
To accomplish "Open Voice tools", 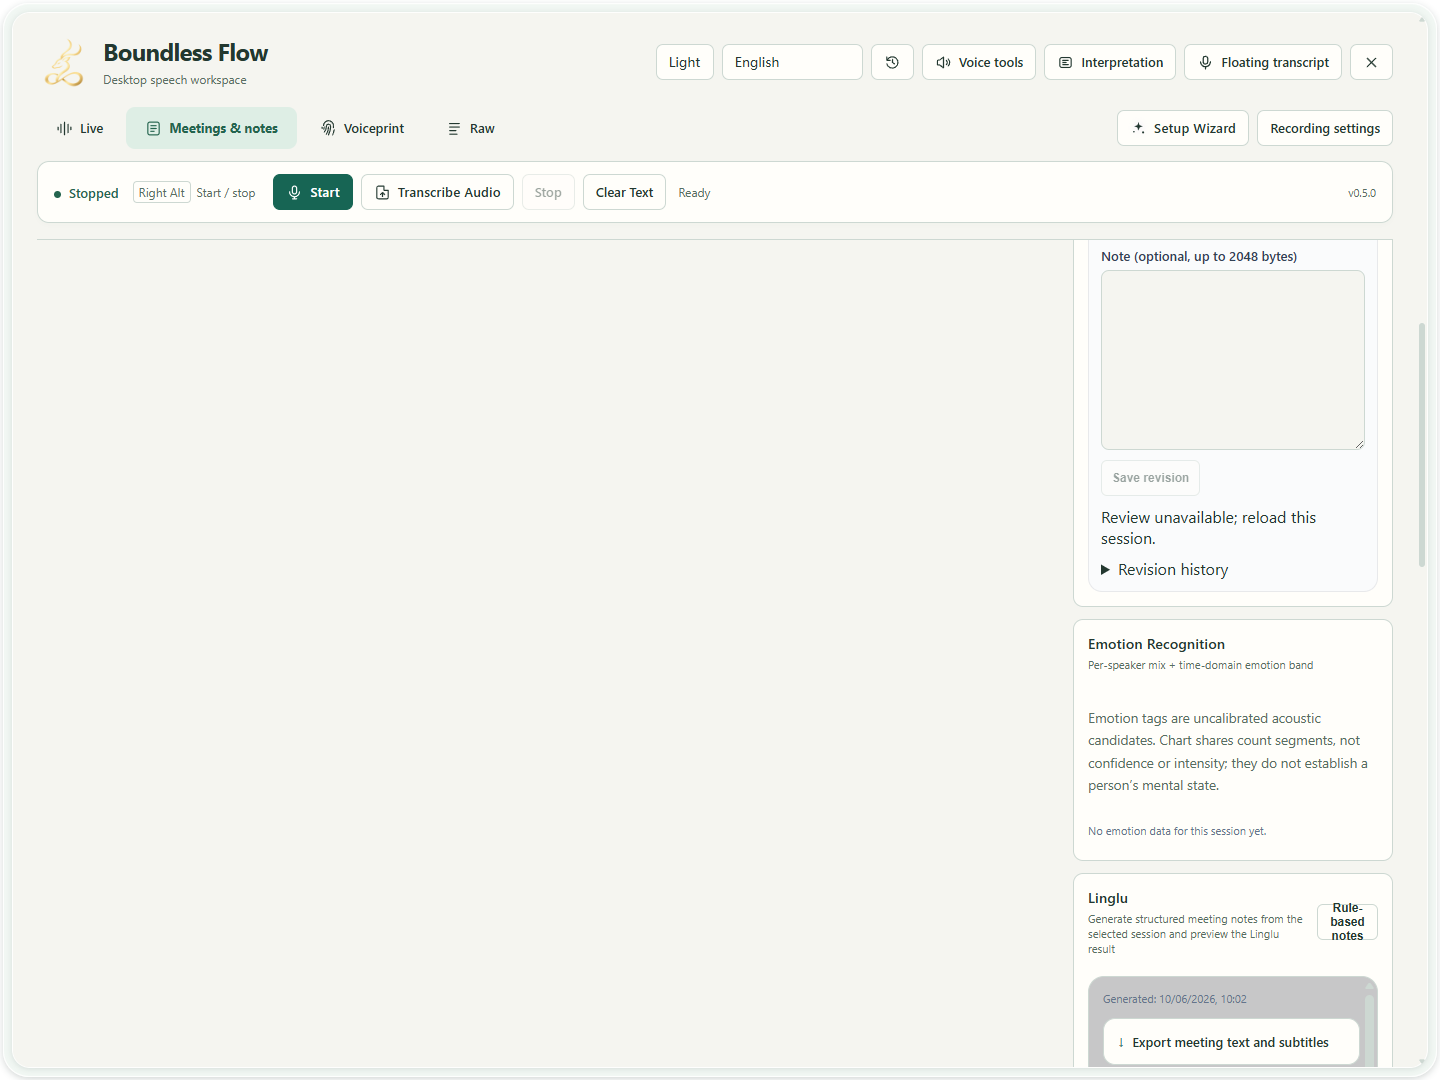I will [979, 62].
